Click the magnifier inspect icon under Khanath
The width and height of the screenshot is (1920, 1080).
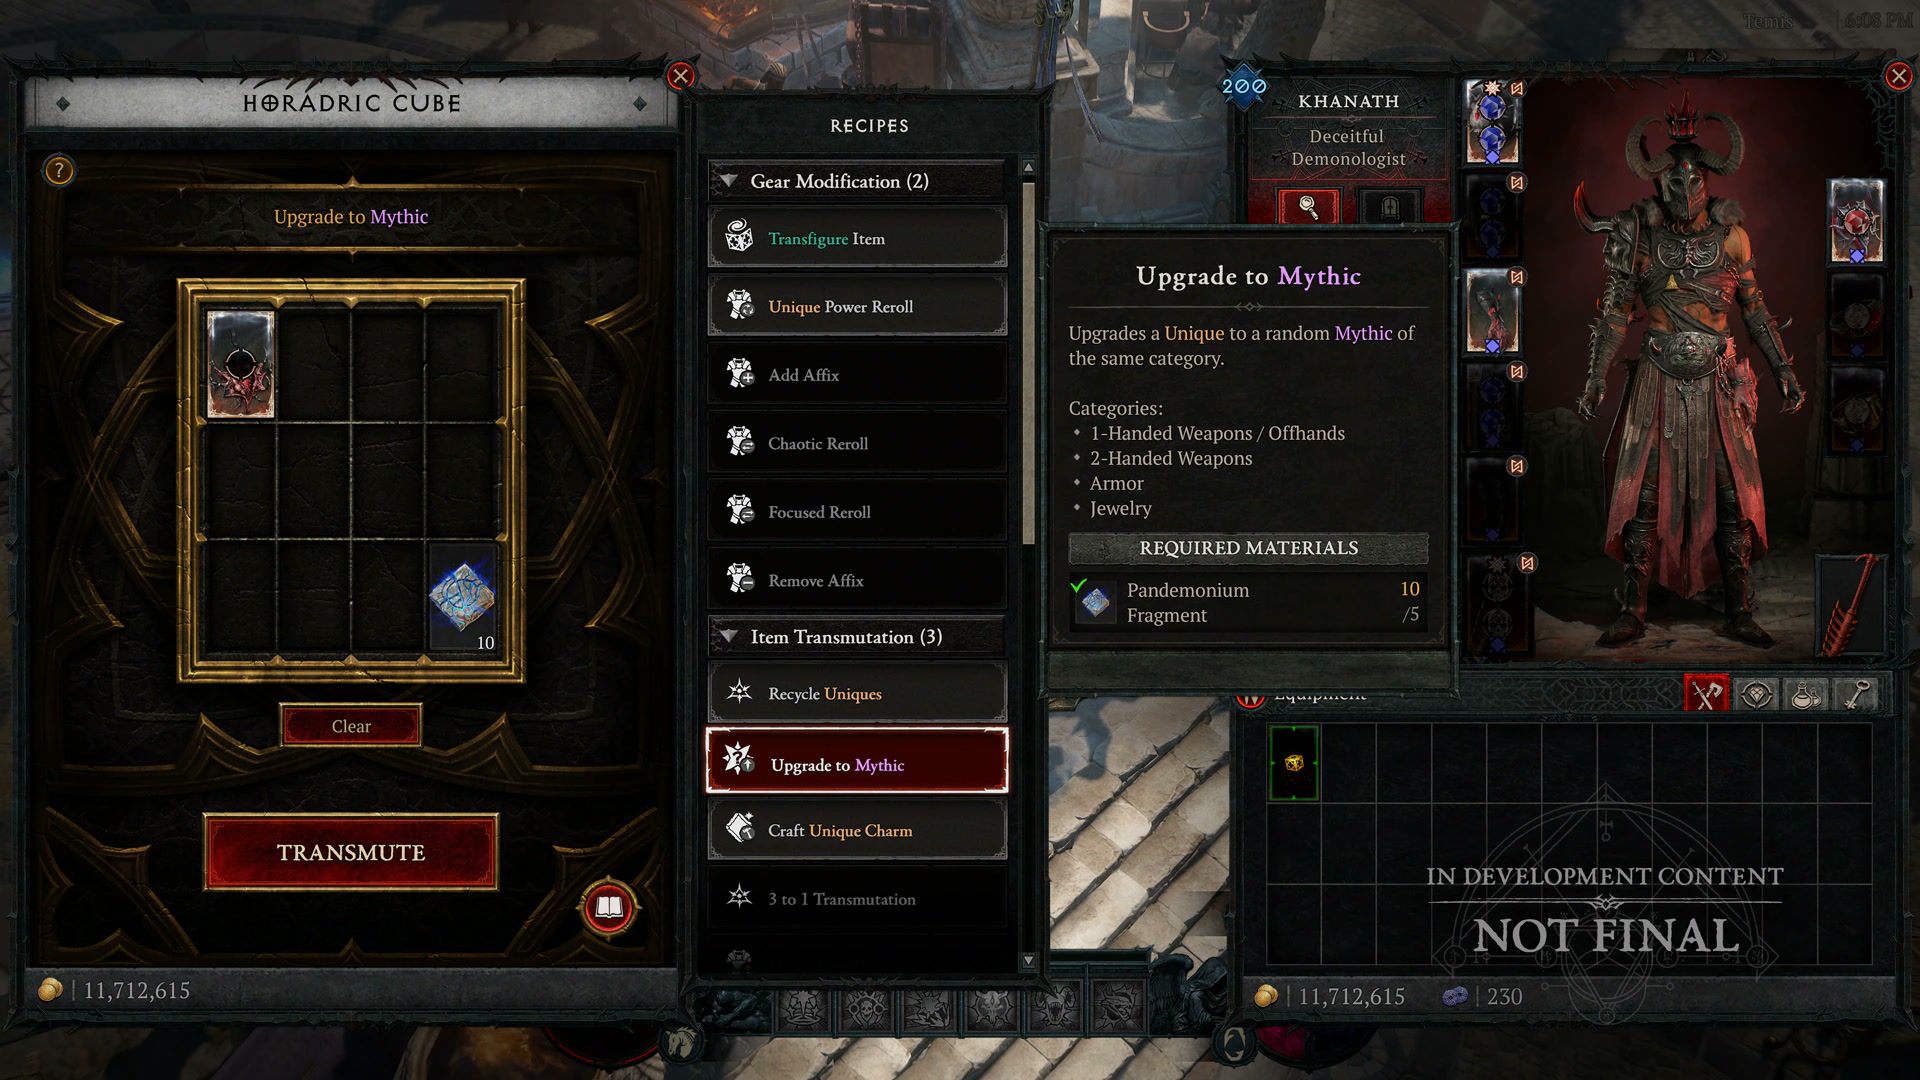pos(1308,207)
